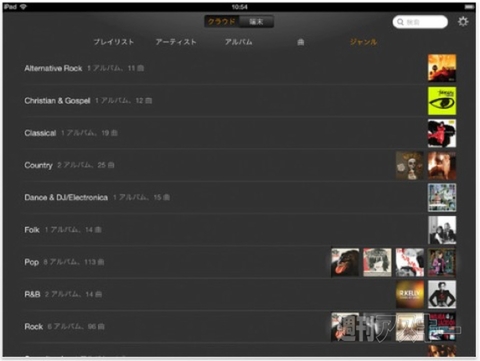Tap the battery status icon

pos(470,7)
